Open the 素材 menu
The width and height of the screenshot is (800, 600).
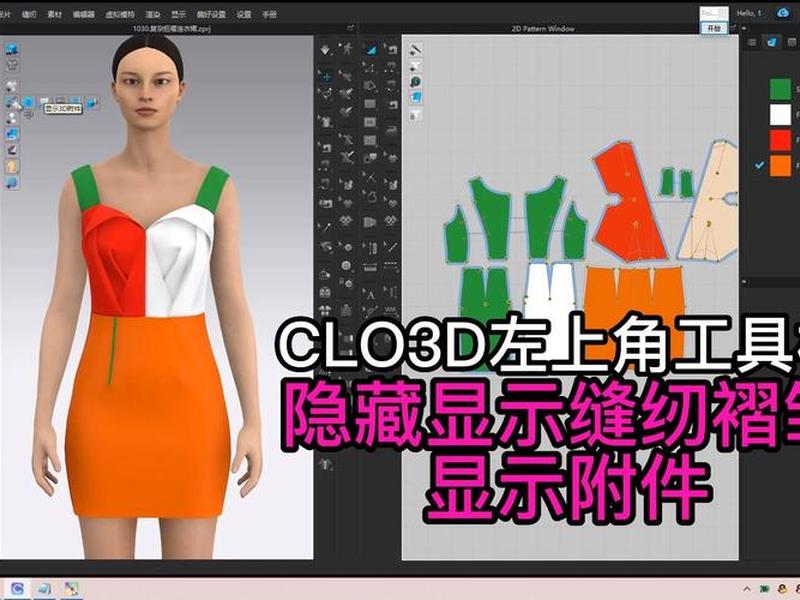[55, 14]
